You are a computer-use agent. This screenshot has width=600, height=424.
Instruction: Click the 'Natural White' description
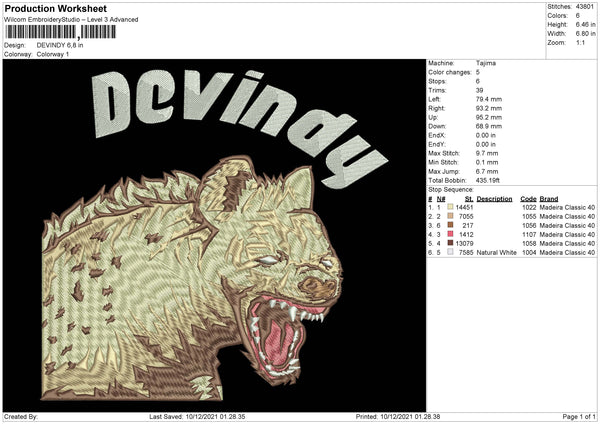(497, 253)
